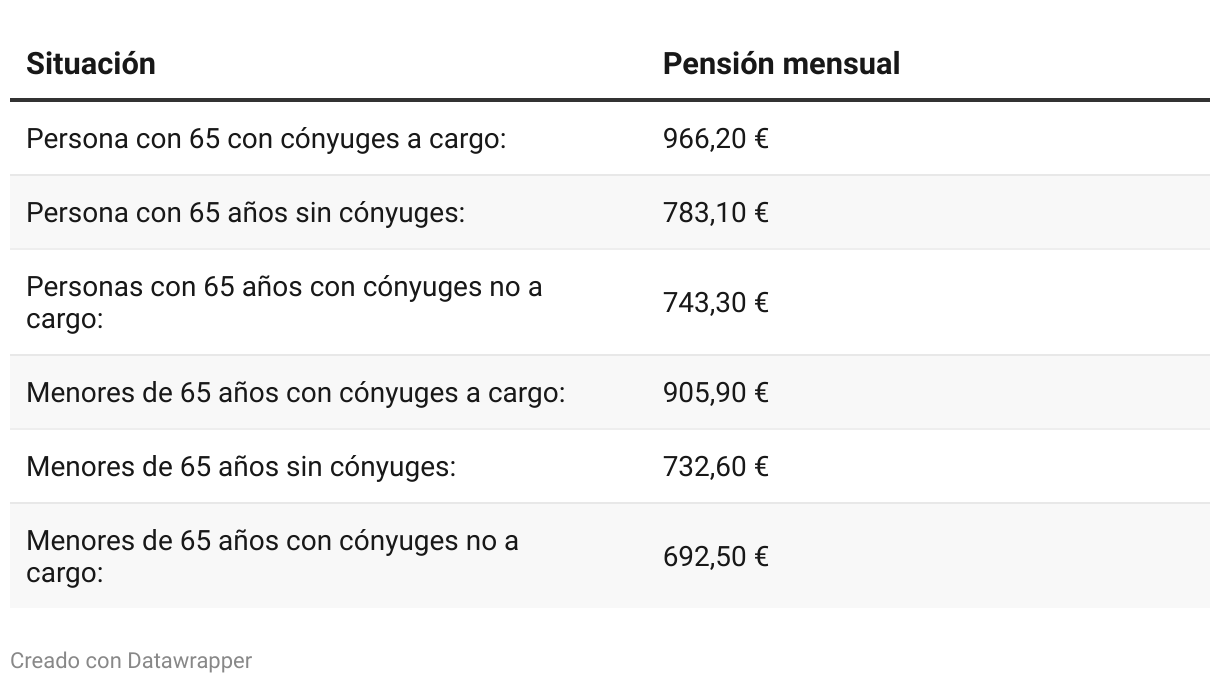Open the Datawrapper credit link

(x=189, y=661)
